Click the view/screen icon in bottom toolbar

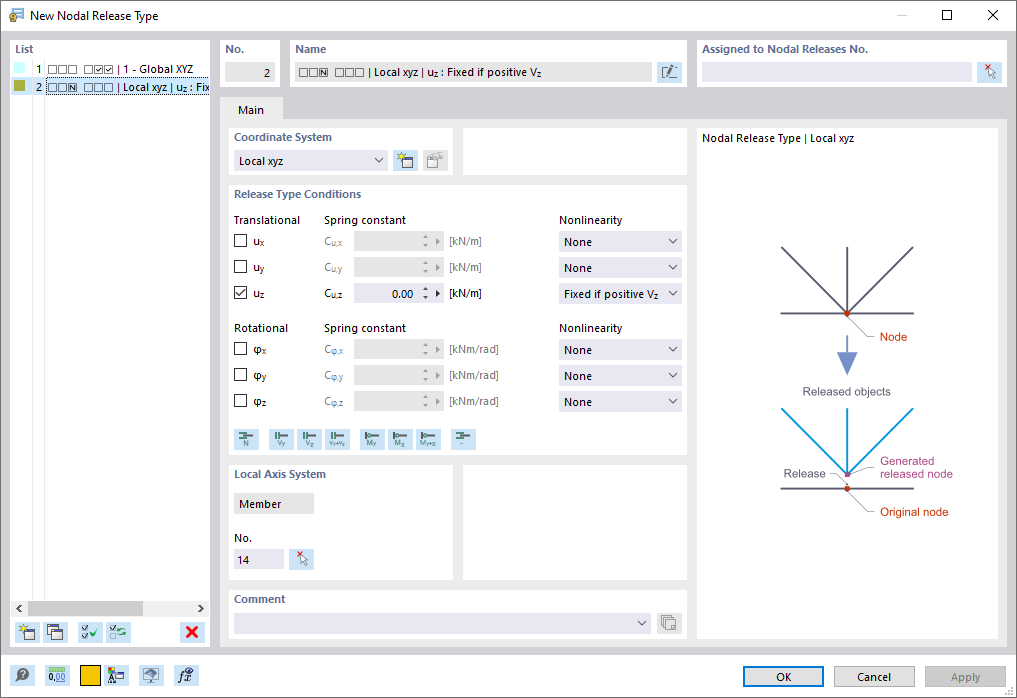151,675
